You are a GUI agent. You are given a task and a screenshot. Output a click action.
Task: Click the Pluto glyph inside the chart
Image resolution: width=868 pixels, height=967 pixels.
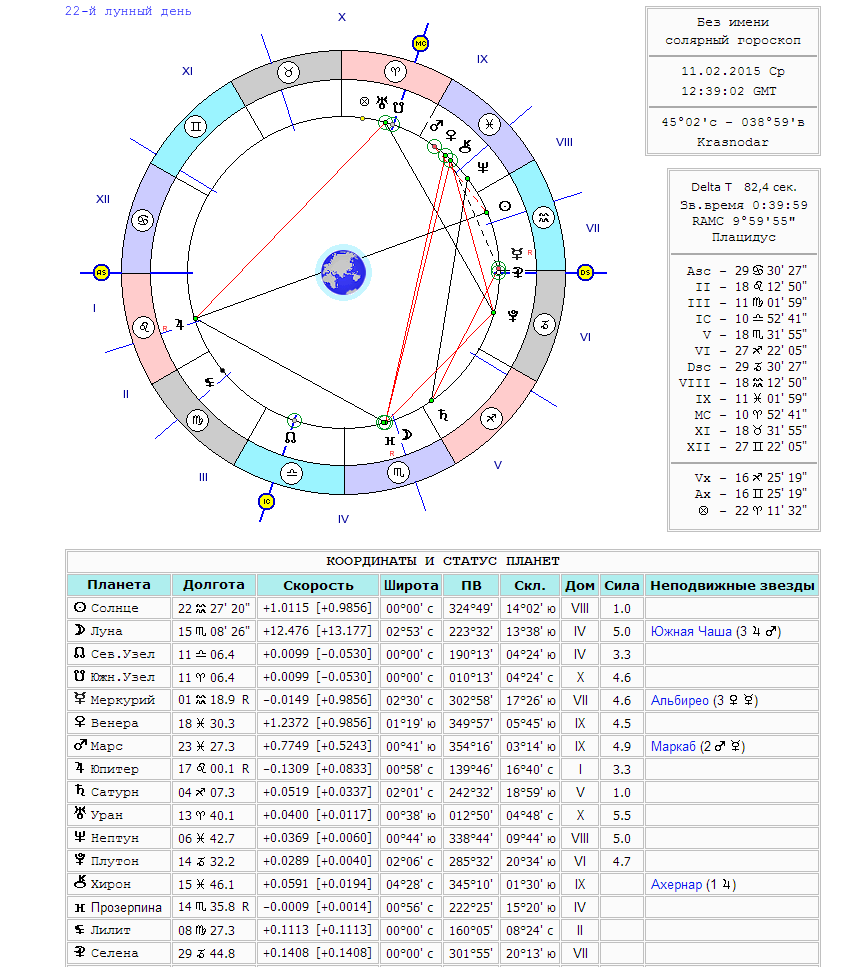[x=513, y=316]
